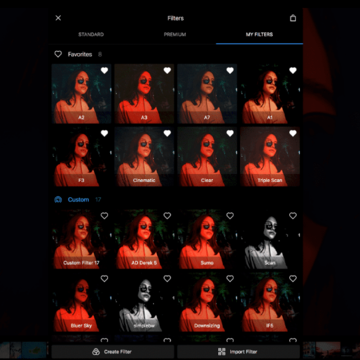Apply the A3 filter thumbnail
This screenshot has height=360, width=360.
pos(144,94)
